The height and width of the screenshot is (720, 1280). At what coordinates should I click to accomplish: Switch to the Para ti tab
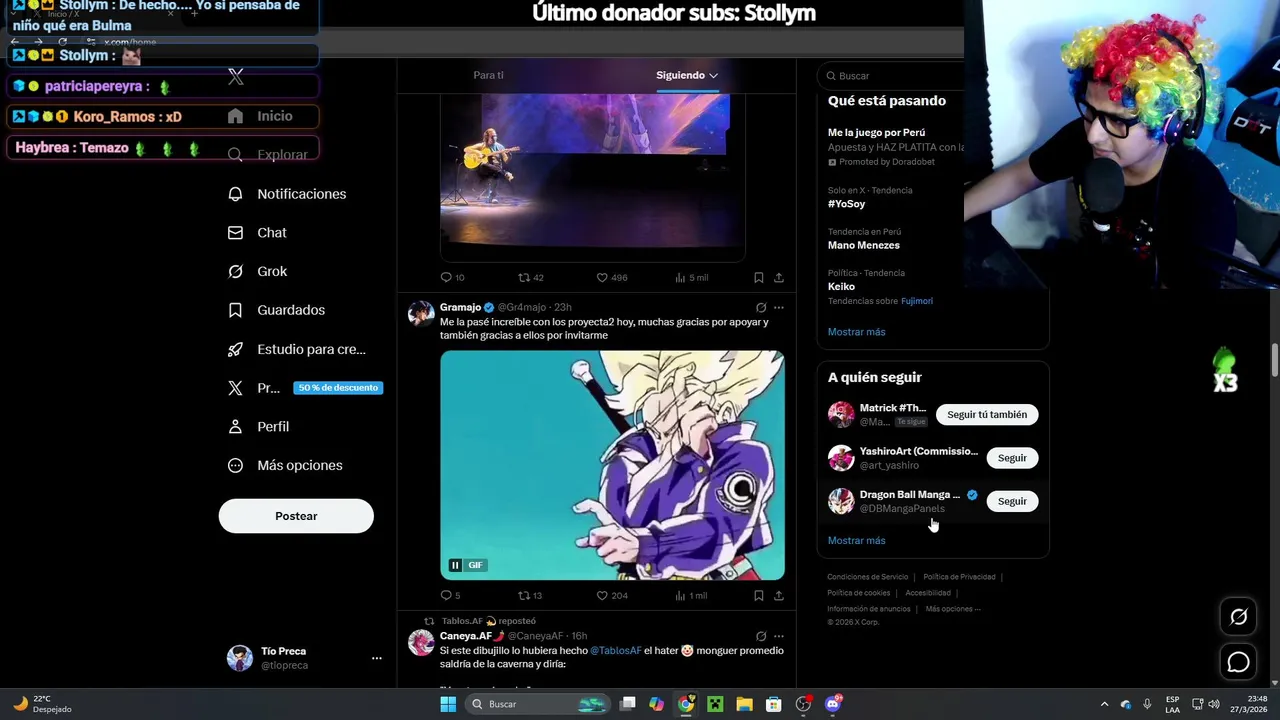[489, 75]
